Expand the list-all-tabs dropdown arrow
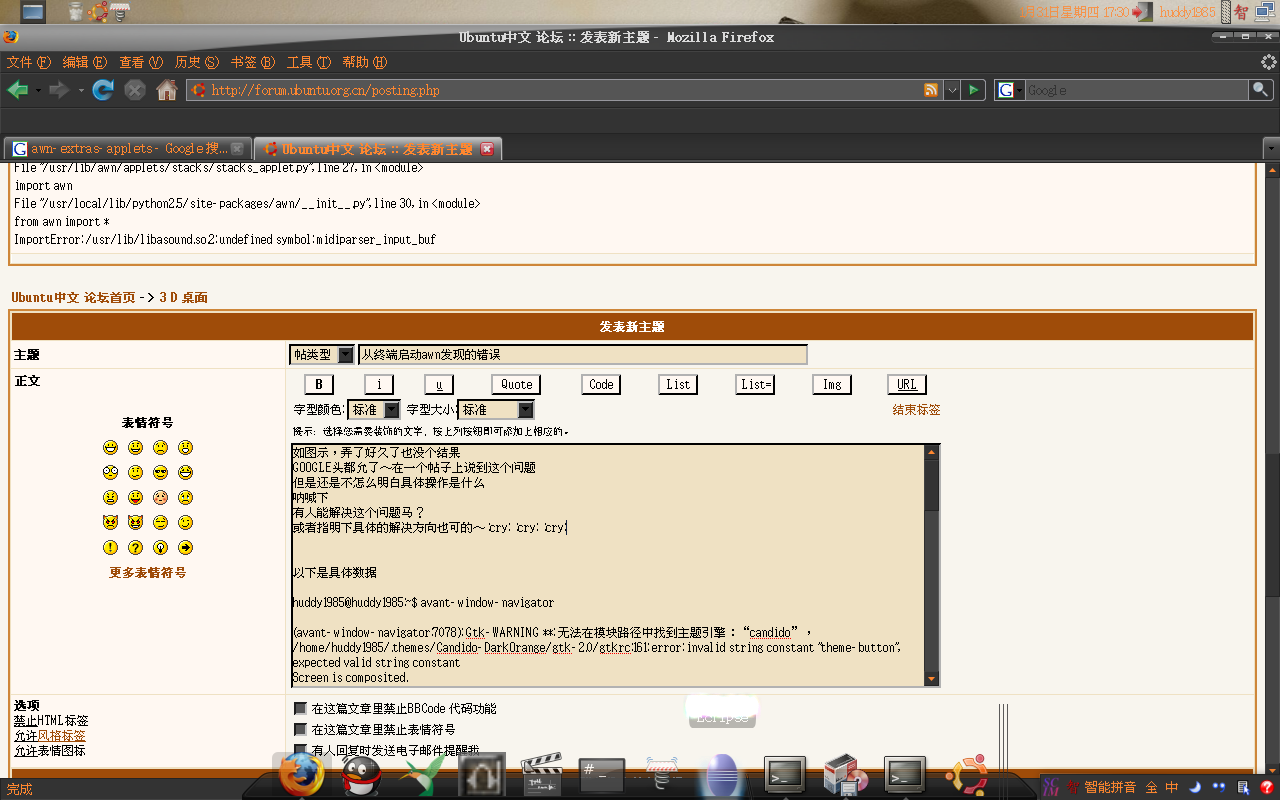The width and height of the screenshot is (1280, 800). click(x=1271, y=148)
